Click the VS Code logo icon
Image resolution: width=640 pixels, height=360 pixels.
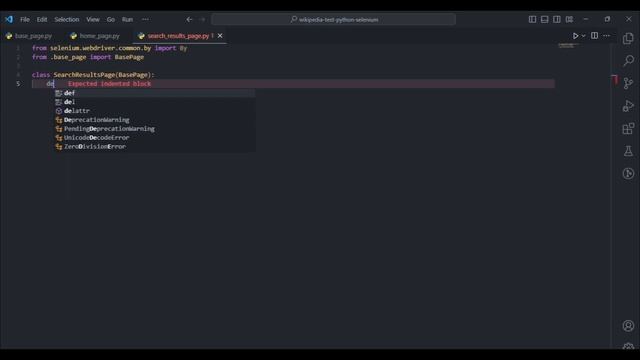tap(9, 19)
